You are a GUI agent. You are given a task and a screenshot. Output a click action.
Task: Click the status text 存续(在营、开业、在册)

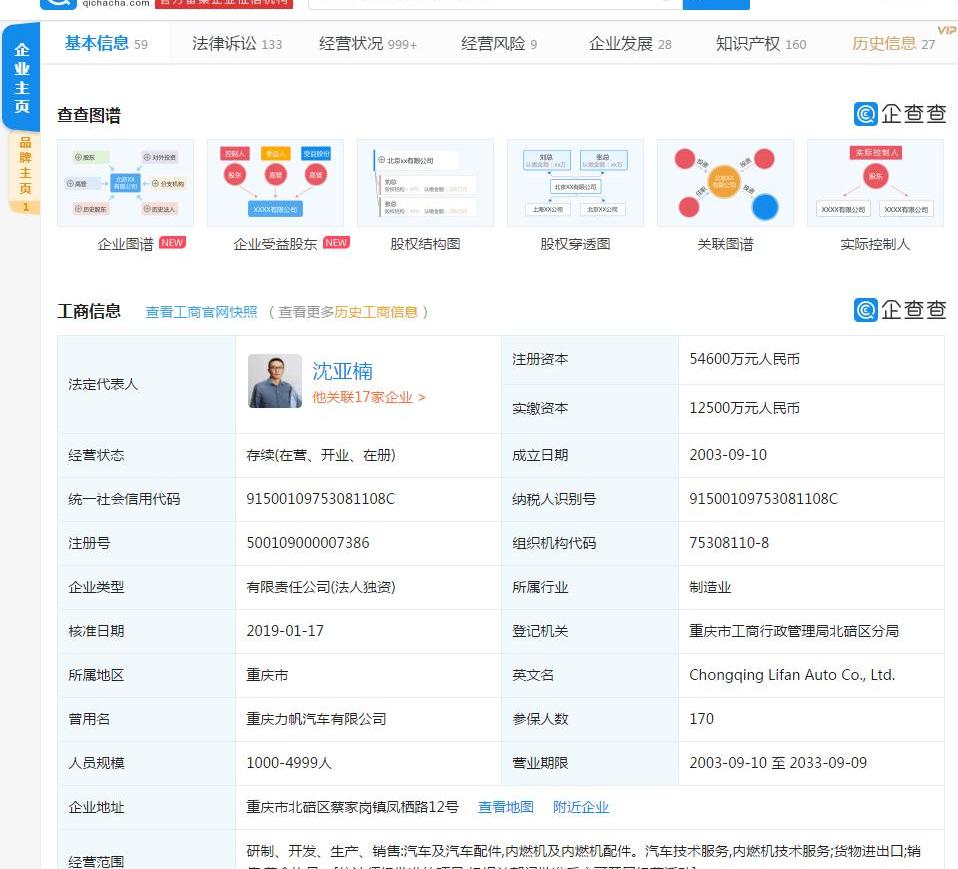click(321, 455)
